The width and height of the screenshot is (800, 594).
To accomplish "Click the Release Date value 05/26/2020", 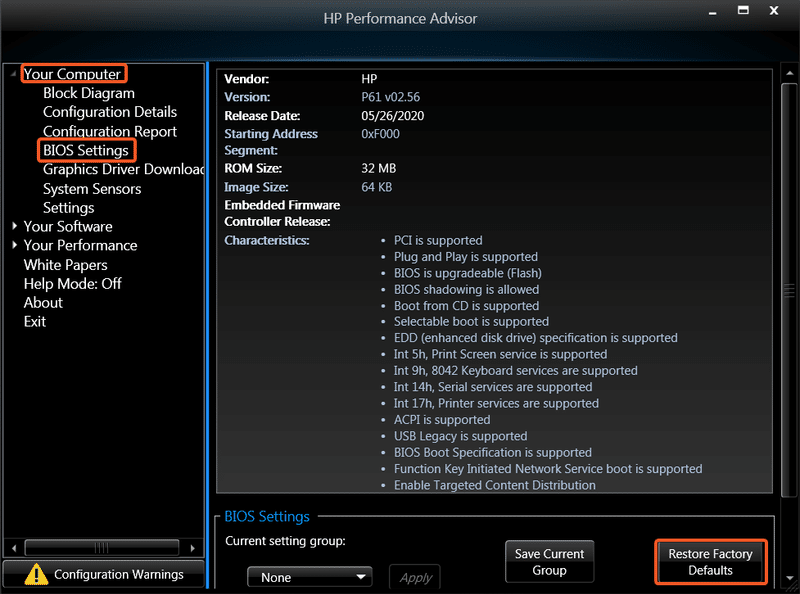I will click(392, 116).
